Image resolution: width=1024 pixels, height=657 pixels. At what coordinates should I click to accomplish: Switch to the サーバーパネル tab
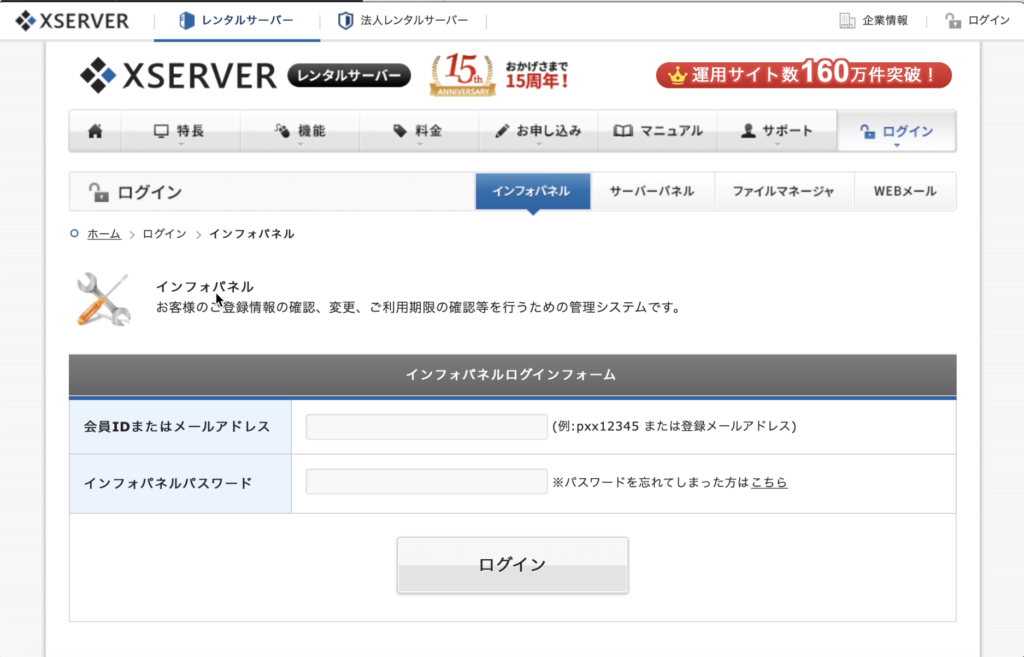(652, 191)
